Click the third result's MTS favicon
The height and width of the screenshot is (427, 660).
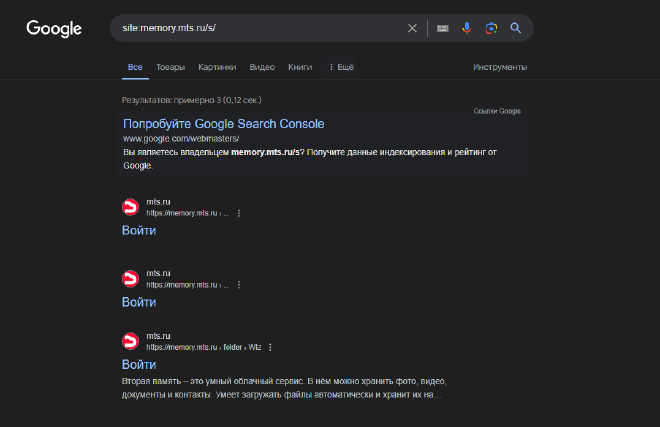(130, 341)
